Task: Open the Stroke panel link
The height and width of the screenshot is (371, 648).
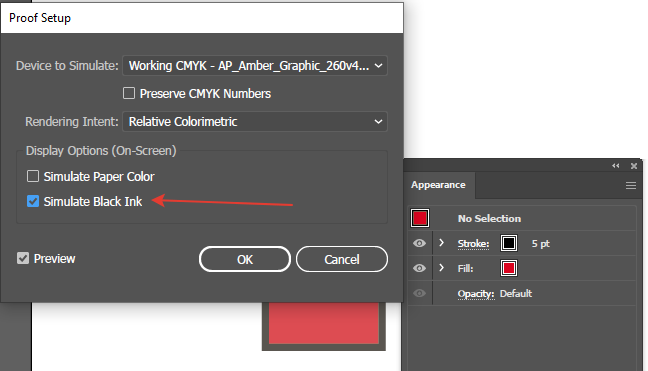Action: [473, 244]
